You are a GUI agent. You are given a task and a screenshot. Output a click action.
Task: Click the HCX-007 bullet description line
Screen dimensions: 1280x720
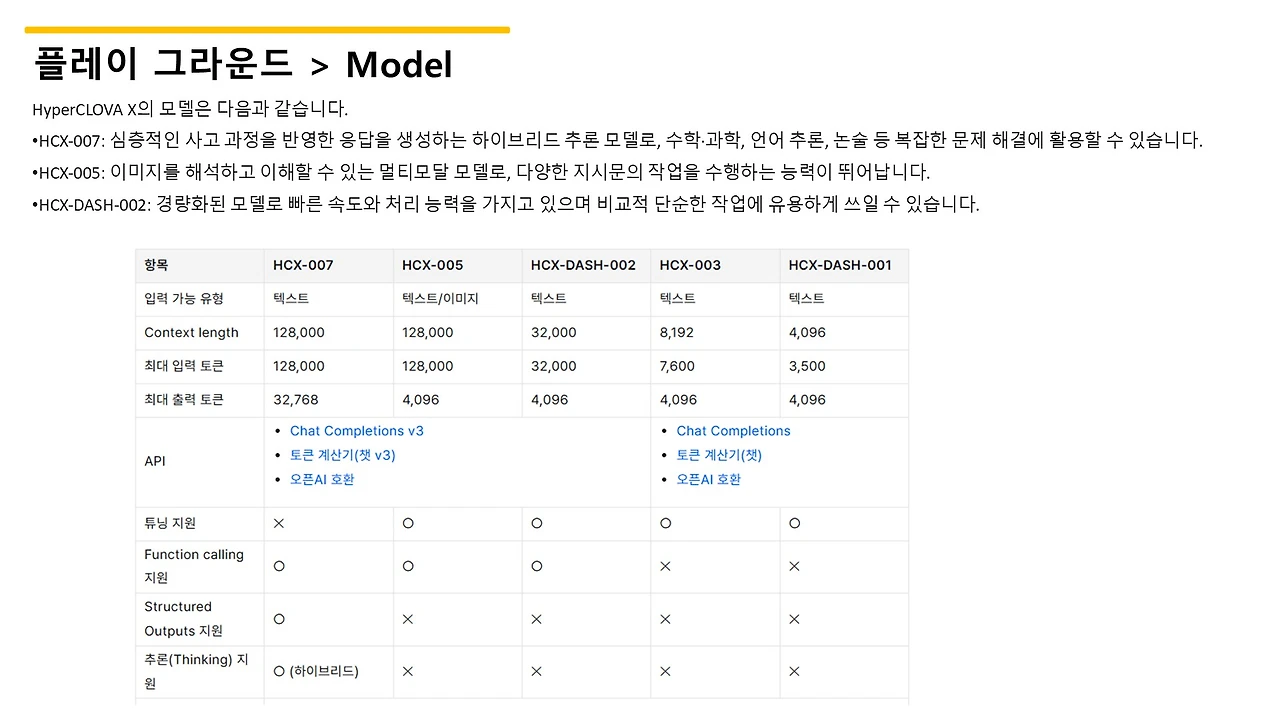coord(617,140)
